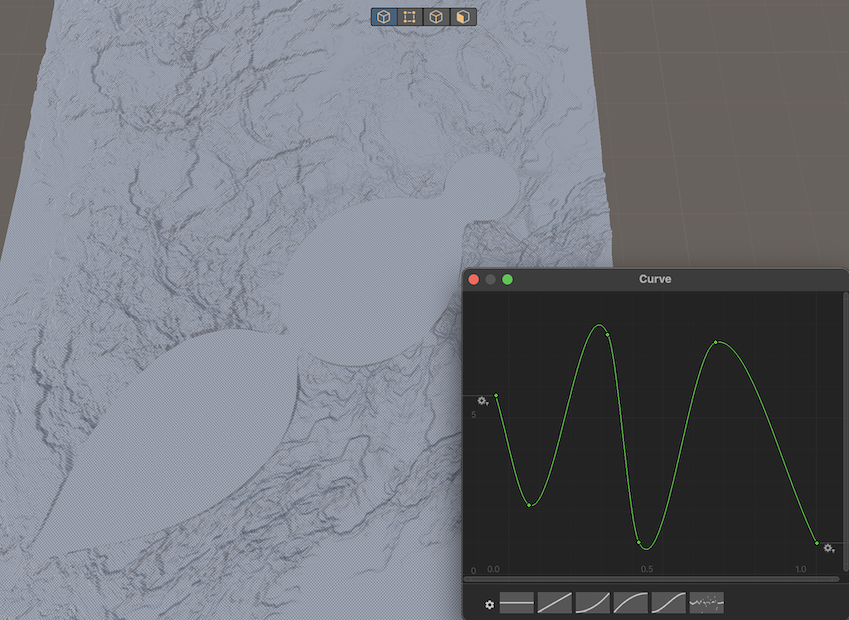
Task: Select the first keyframe at curve start
Action: coord(496,396)
